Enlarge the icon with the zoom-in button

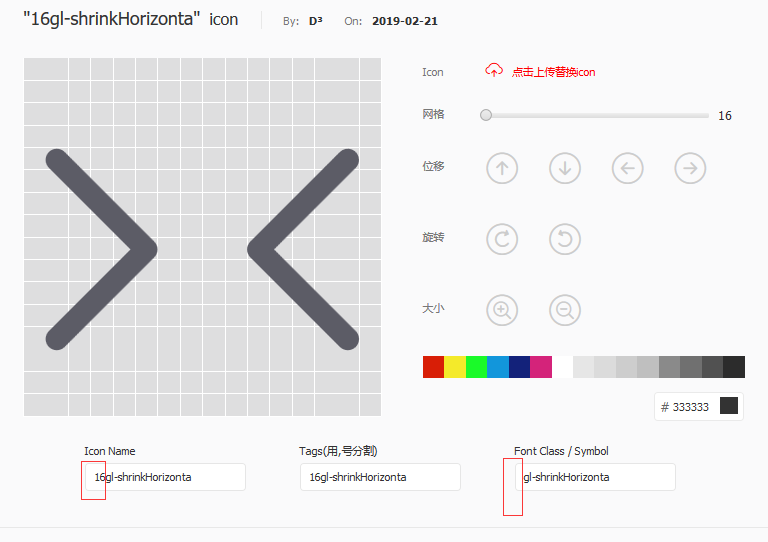pos(502,310)
